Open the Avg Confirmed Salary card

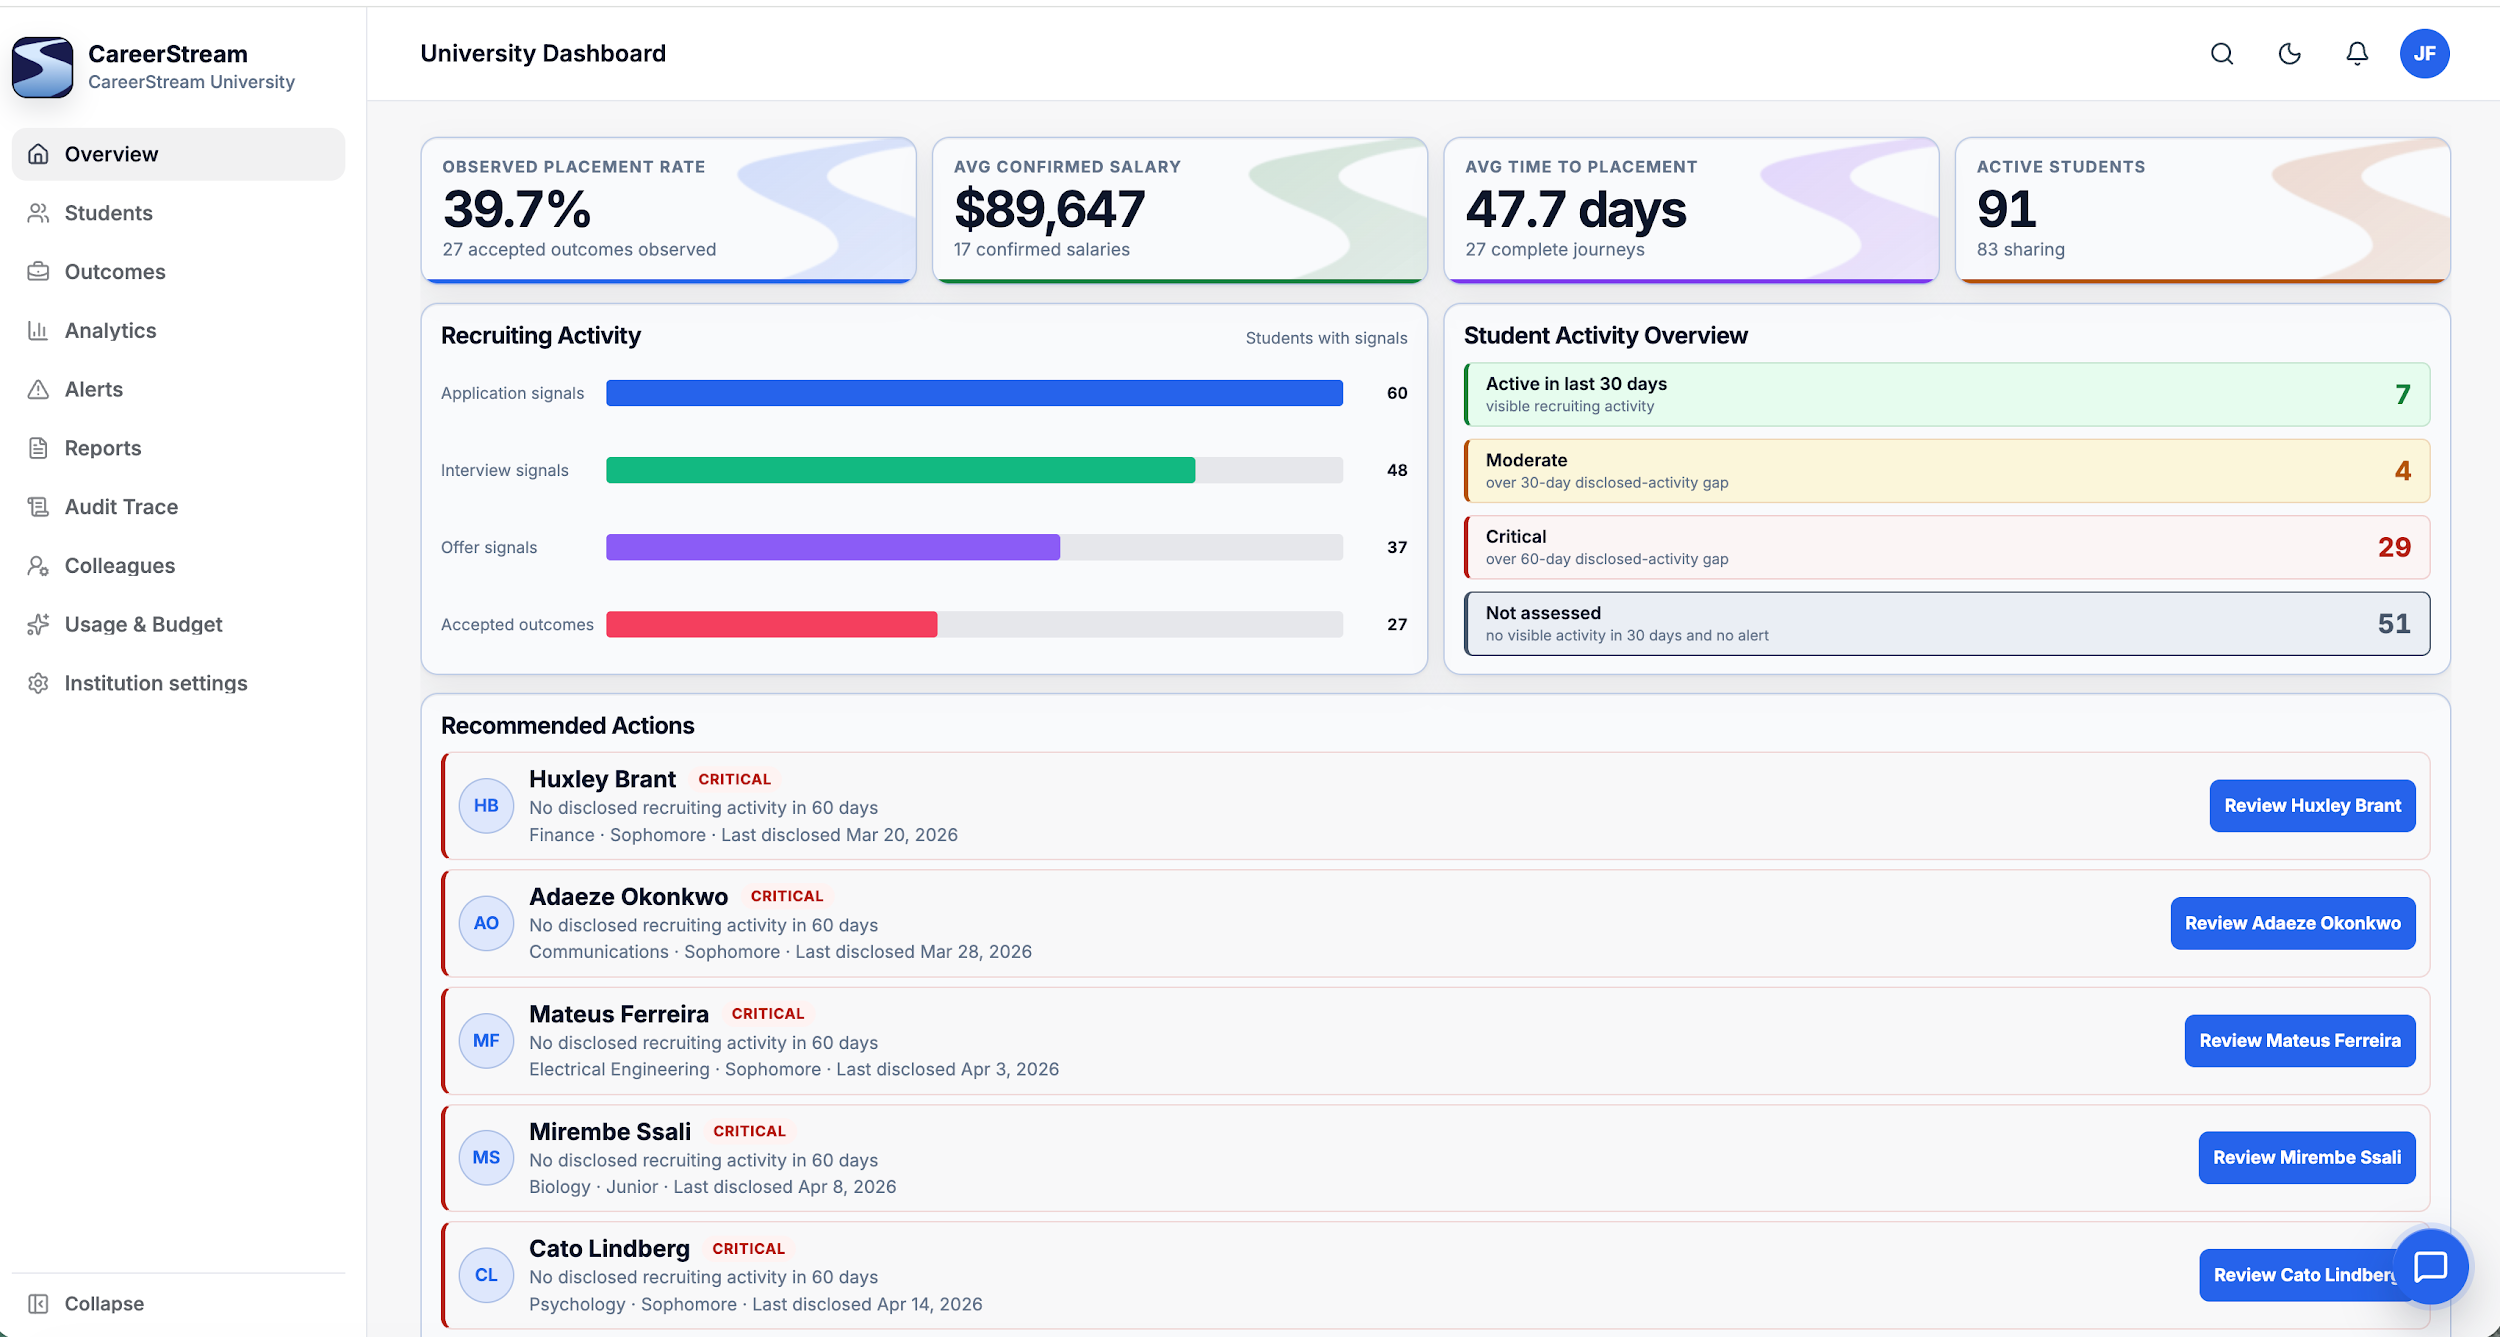[x=1179, y=210]
